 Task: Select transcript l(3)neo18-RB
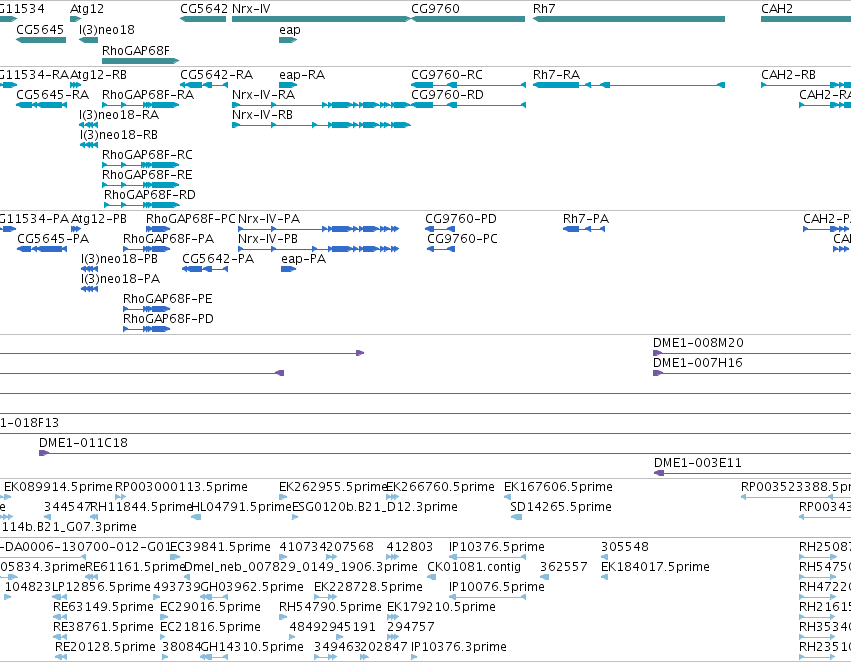coord(88,145)
